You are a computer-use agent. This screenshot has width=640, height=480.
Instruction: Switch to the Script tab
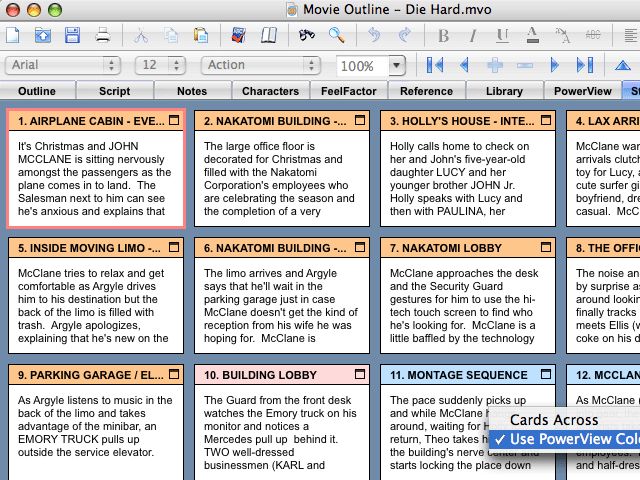pyautogui.click(x=115, y=91)
